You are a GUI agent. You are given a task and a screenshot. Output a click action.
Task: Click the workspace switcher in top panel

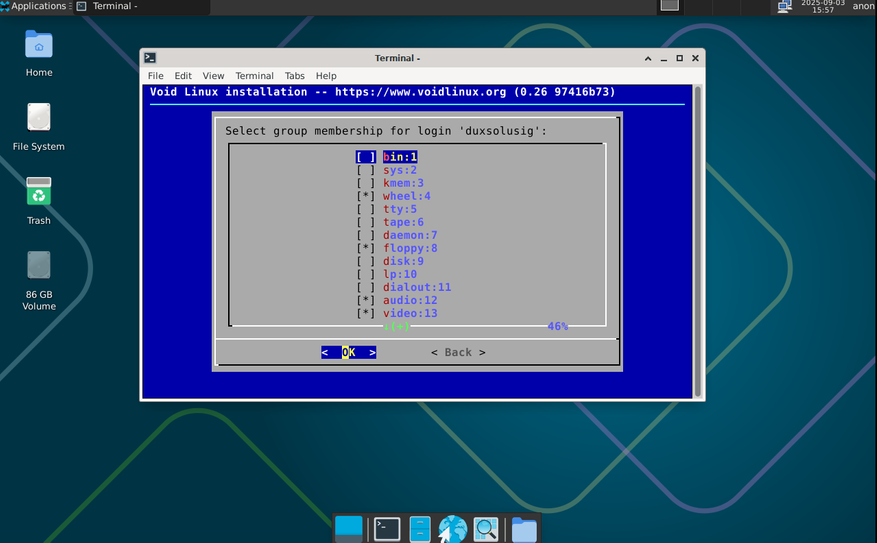[669, 6]
